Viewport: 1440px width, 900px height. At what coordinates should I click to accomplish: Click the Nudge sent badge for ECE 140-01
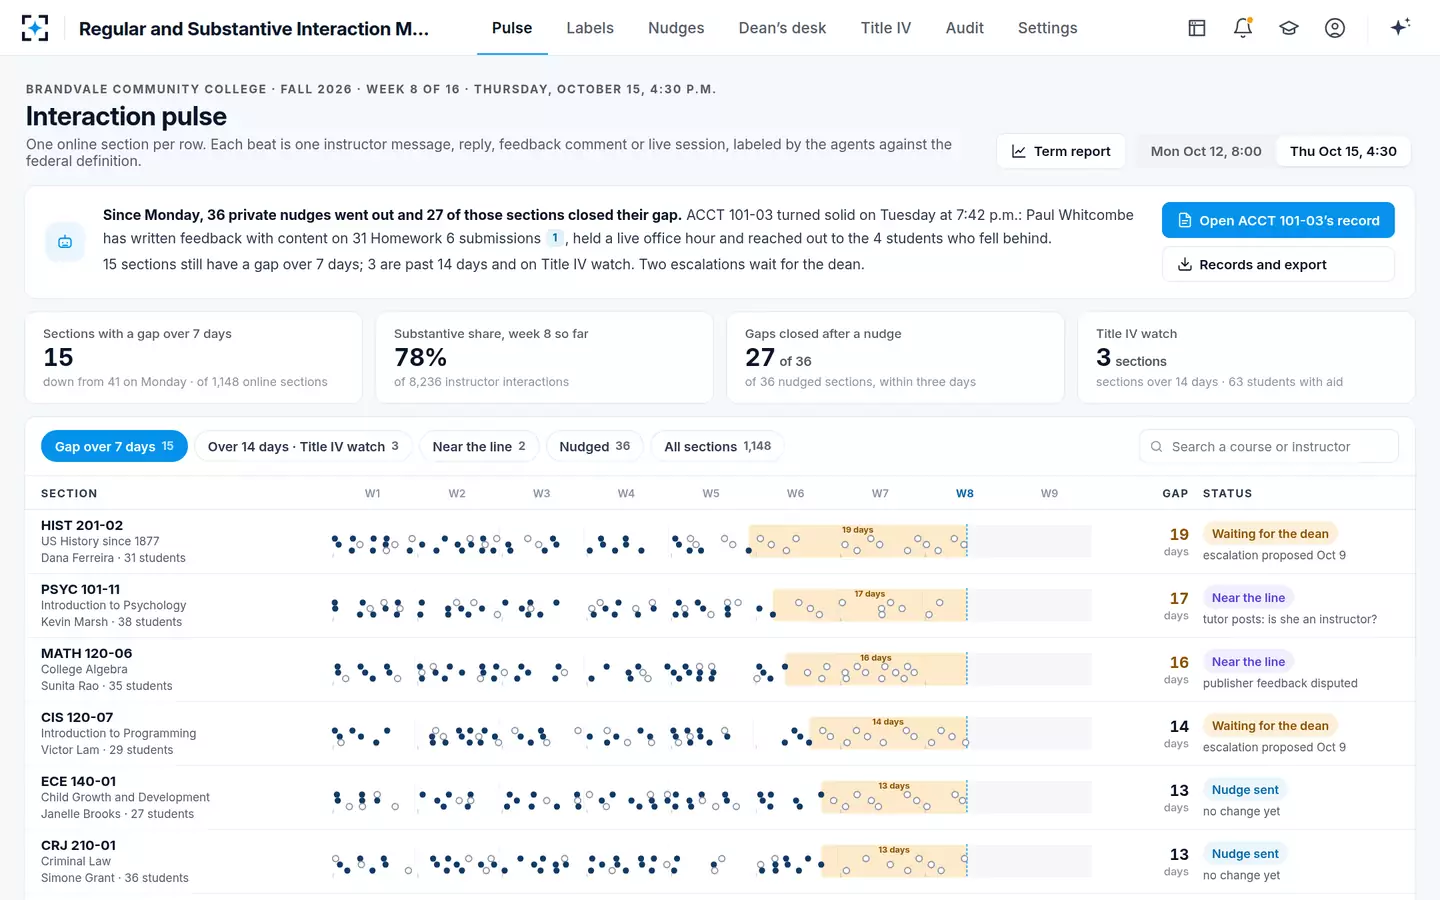tap(1245, 789)
